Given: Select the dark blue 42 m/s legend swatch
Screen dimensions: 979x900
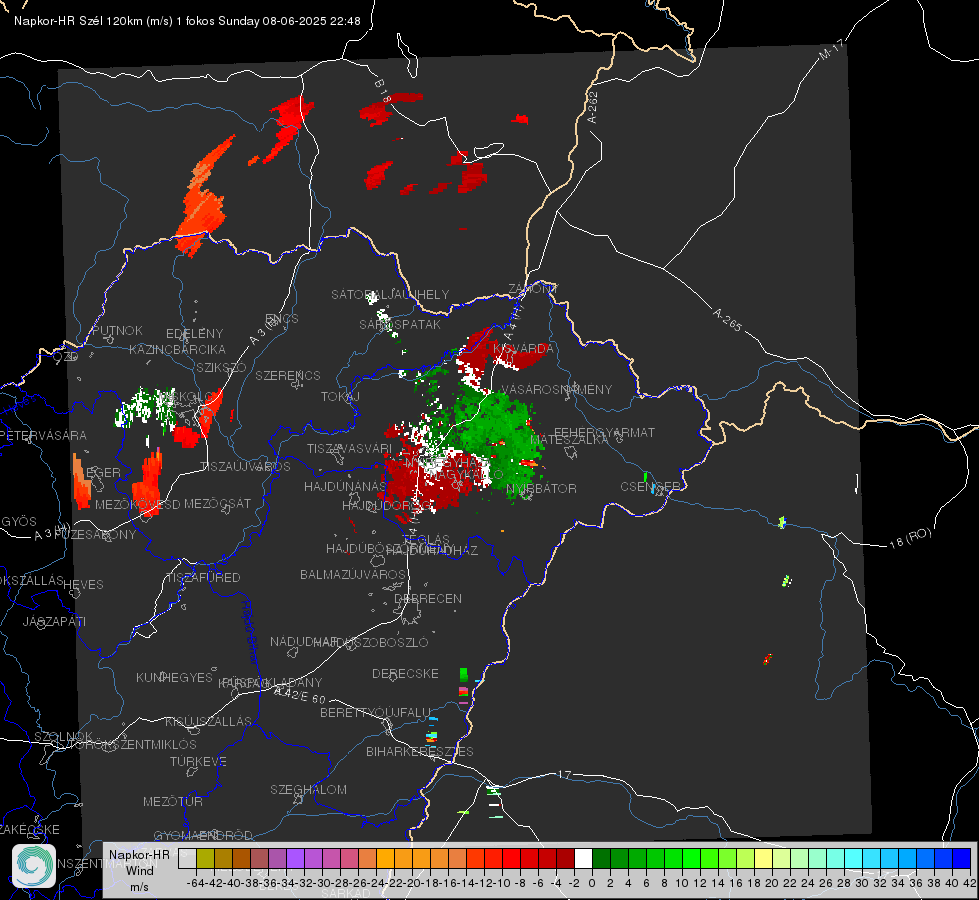Looking at the screenshot, I should [962, 858].
